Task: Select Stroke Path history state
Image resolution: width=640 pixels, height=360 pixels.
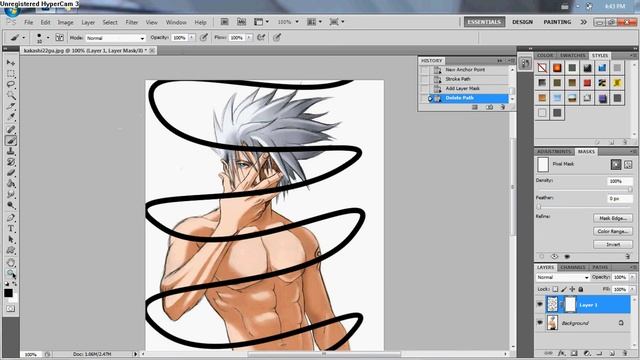Action: [x=458, y=79]
